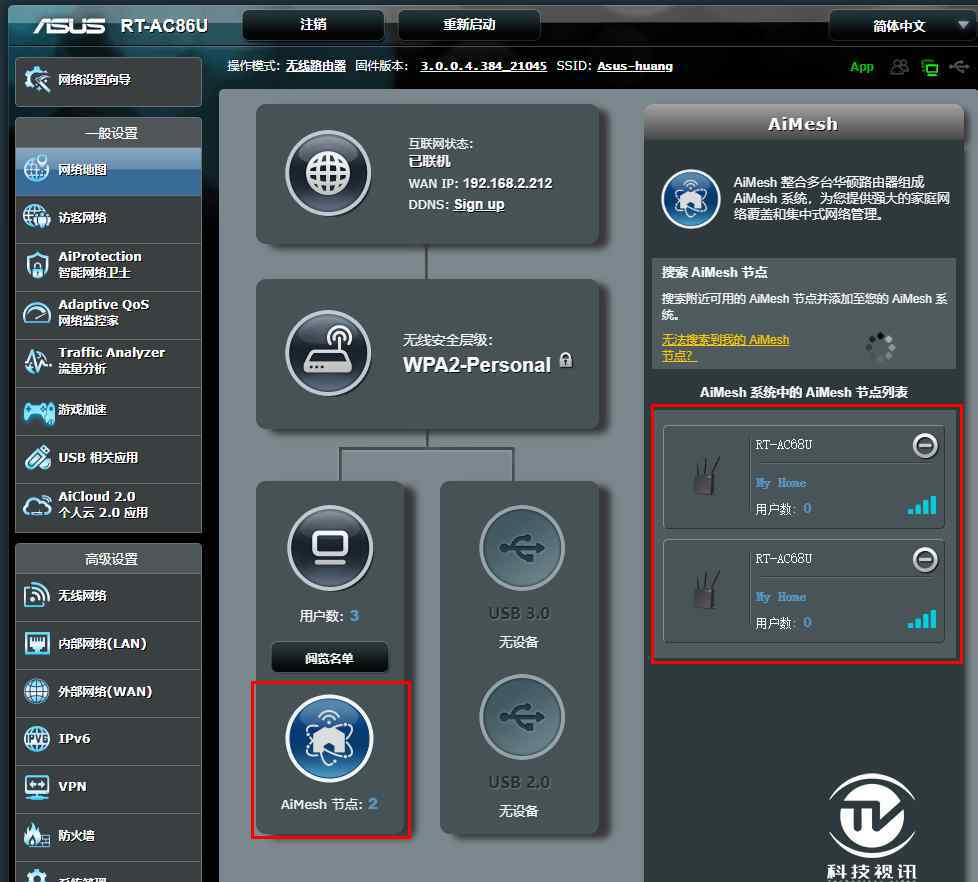Open the 无法搜索到我的 AiMesh 节点 help link
The image size is (978, 882).
(x=725, y=347)
